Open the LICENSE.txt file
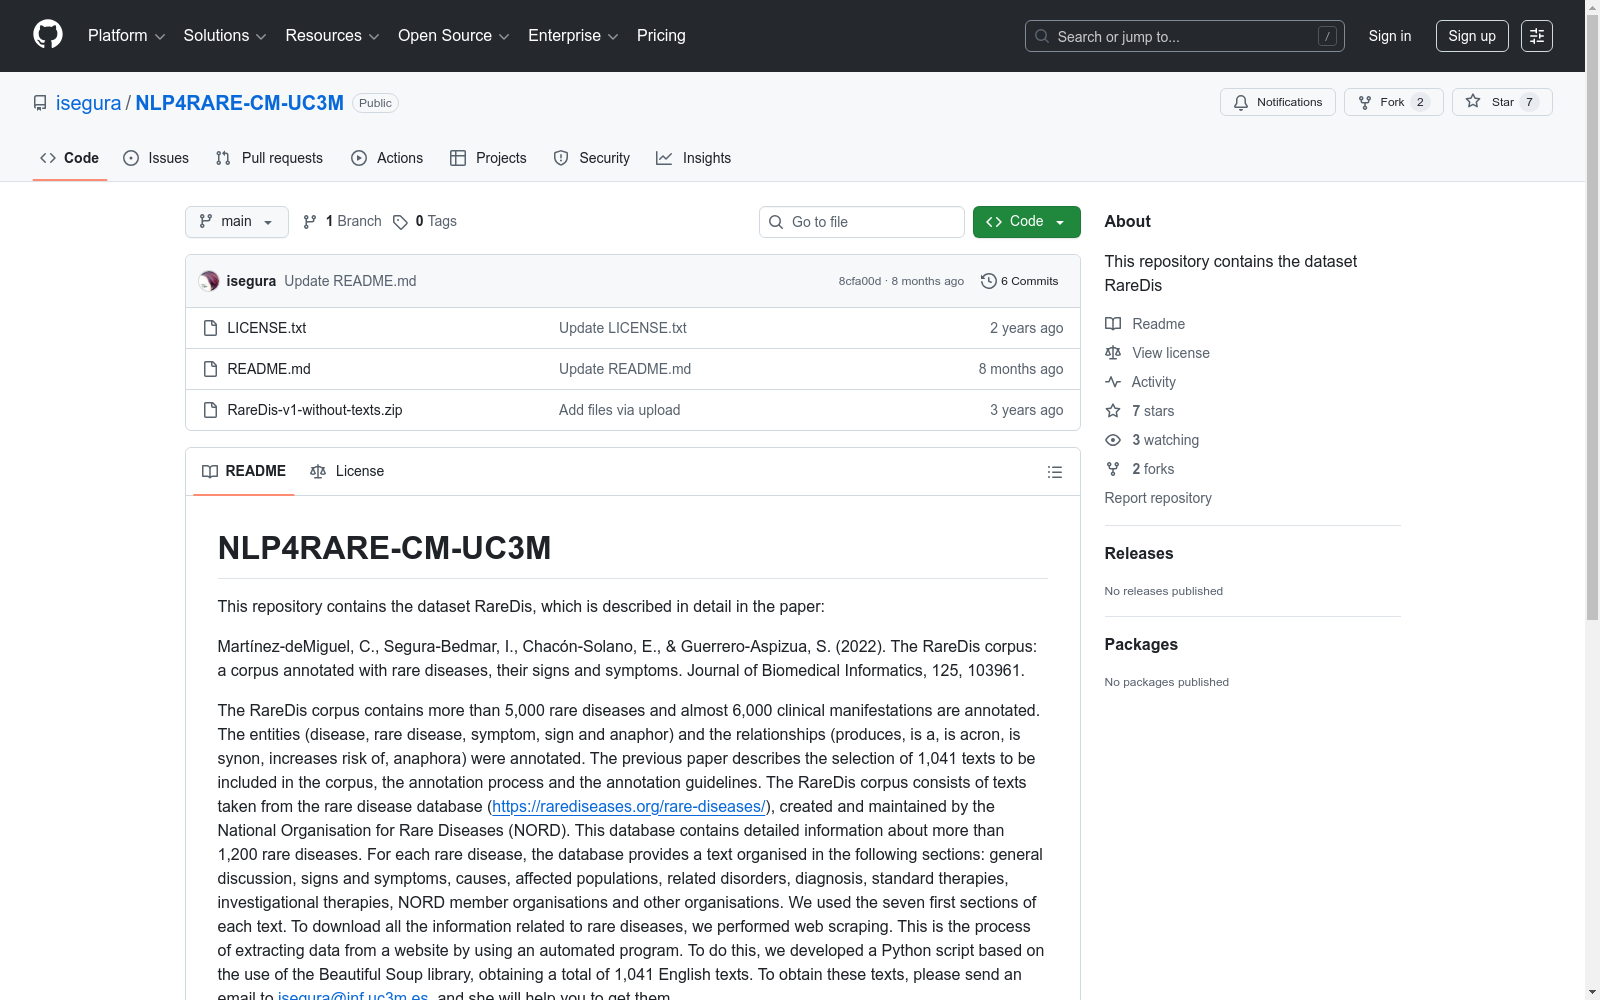This screenshot has height=1000, width=1600. coord(267,328)
